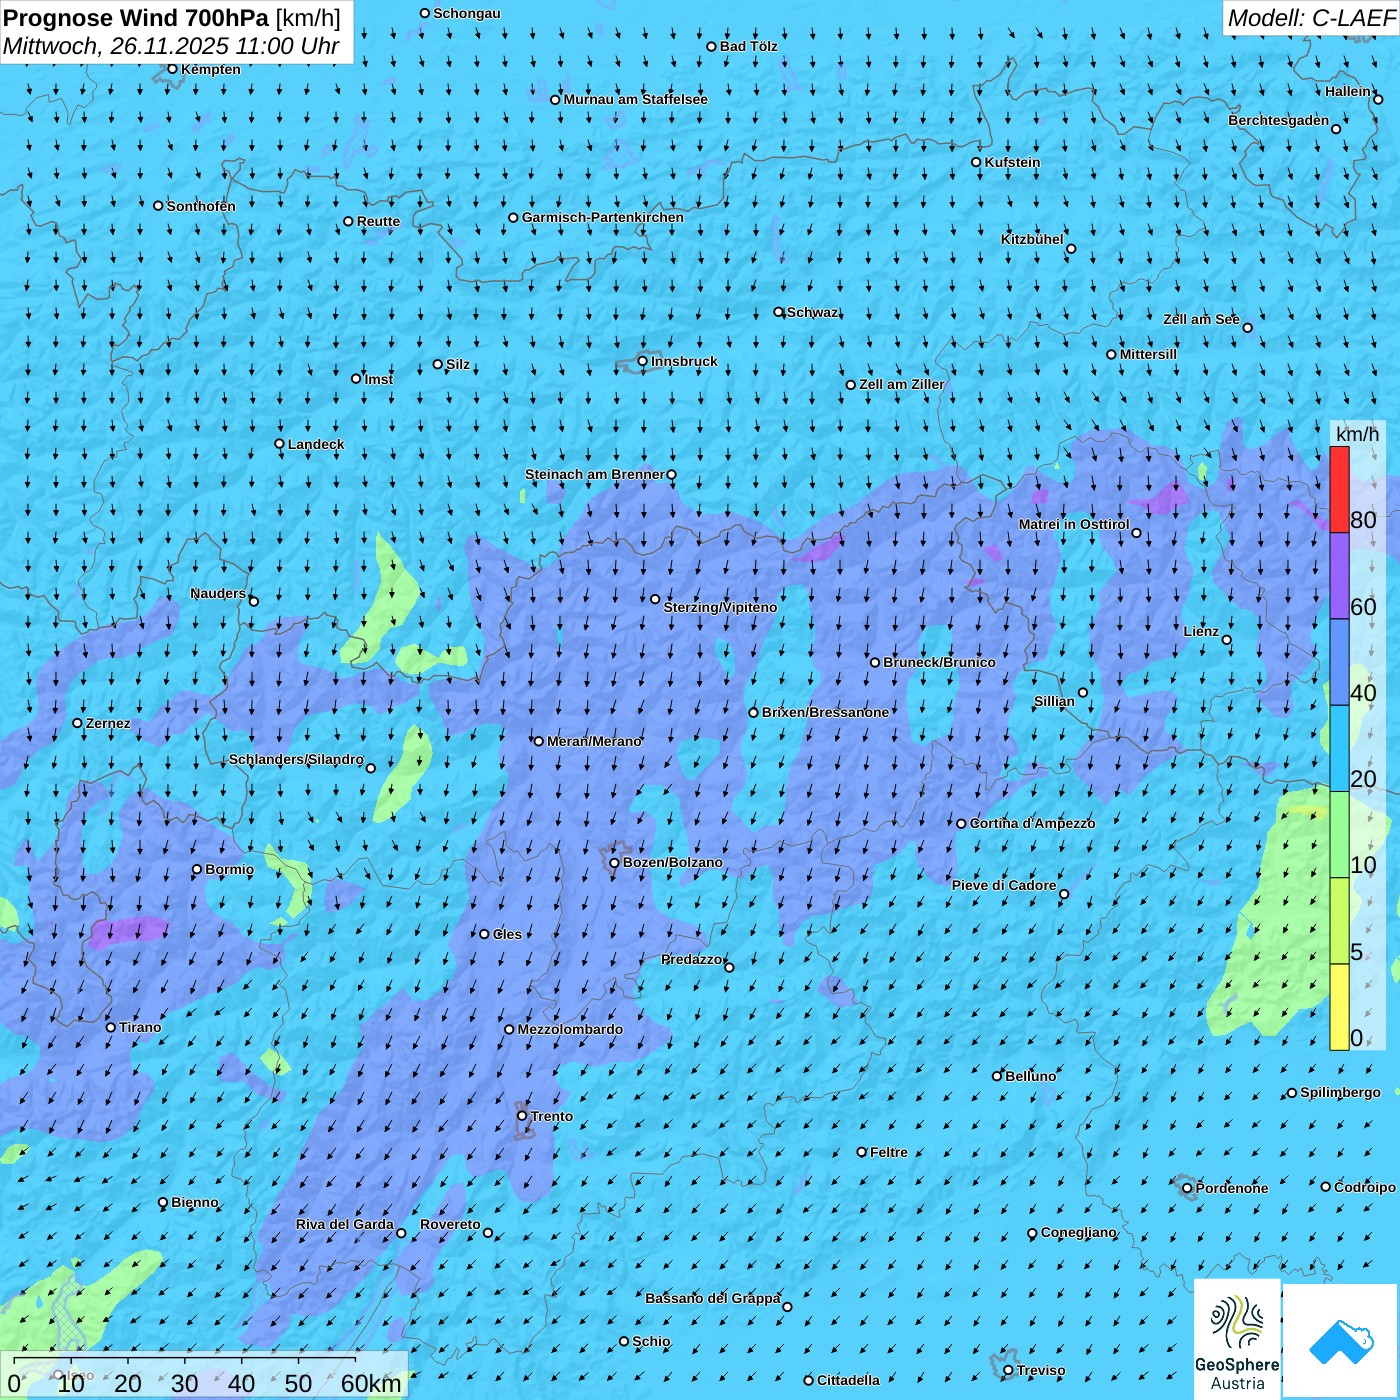Image resolution: width=1400 pixels, height=1400 pixels.
Task: Click the Sillian label
Action: click(x=1054, y=701)
